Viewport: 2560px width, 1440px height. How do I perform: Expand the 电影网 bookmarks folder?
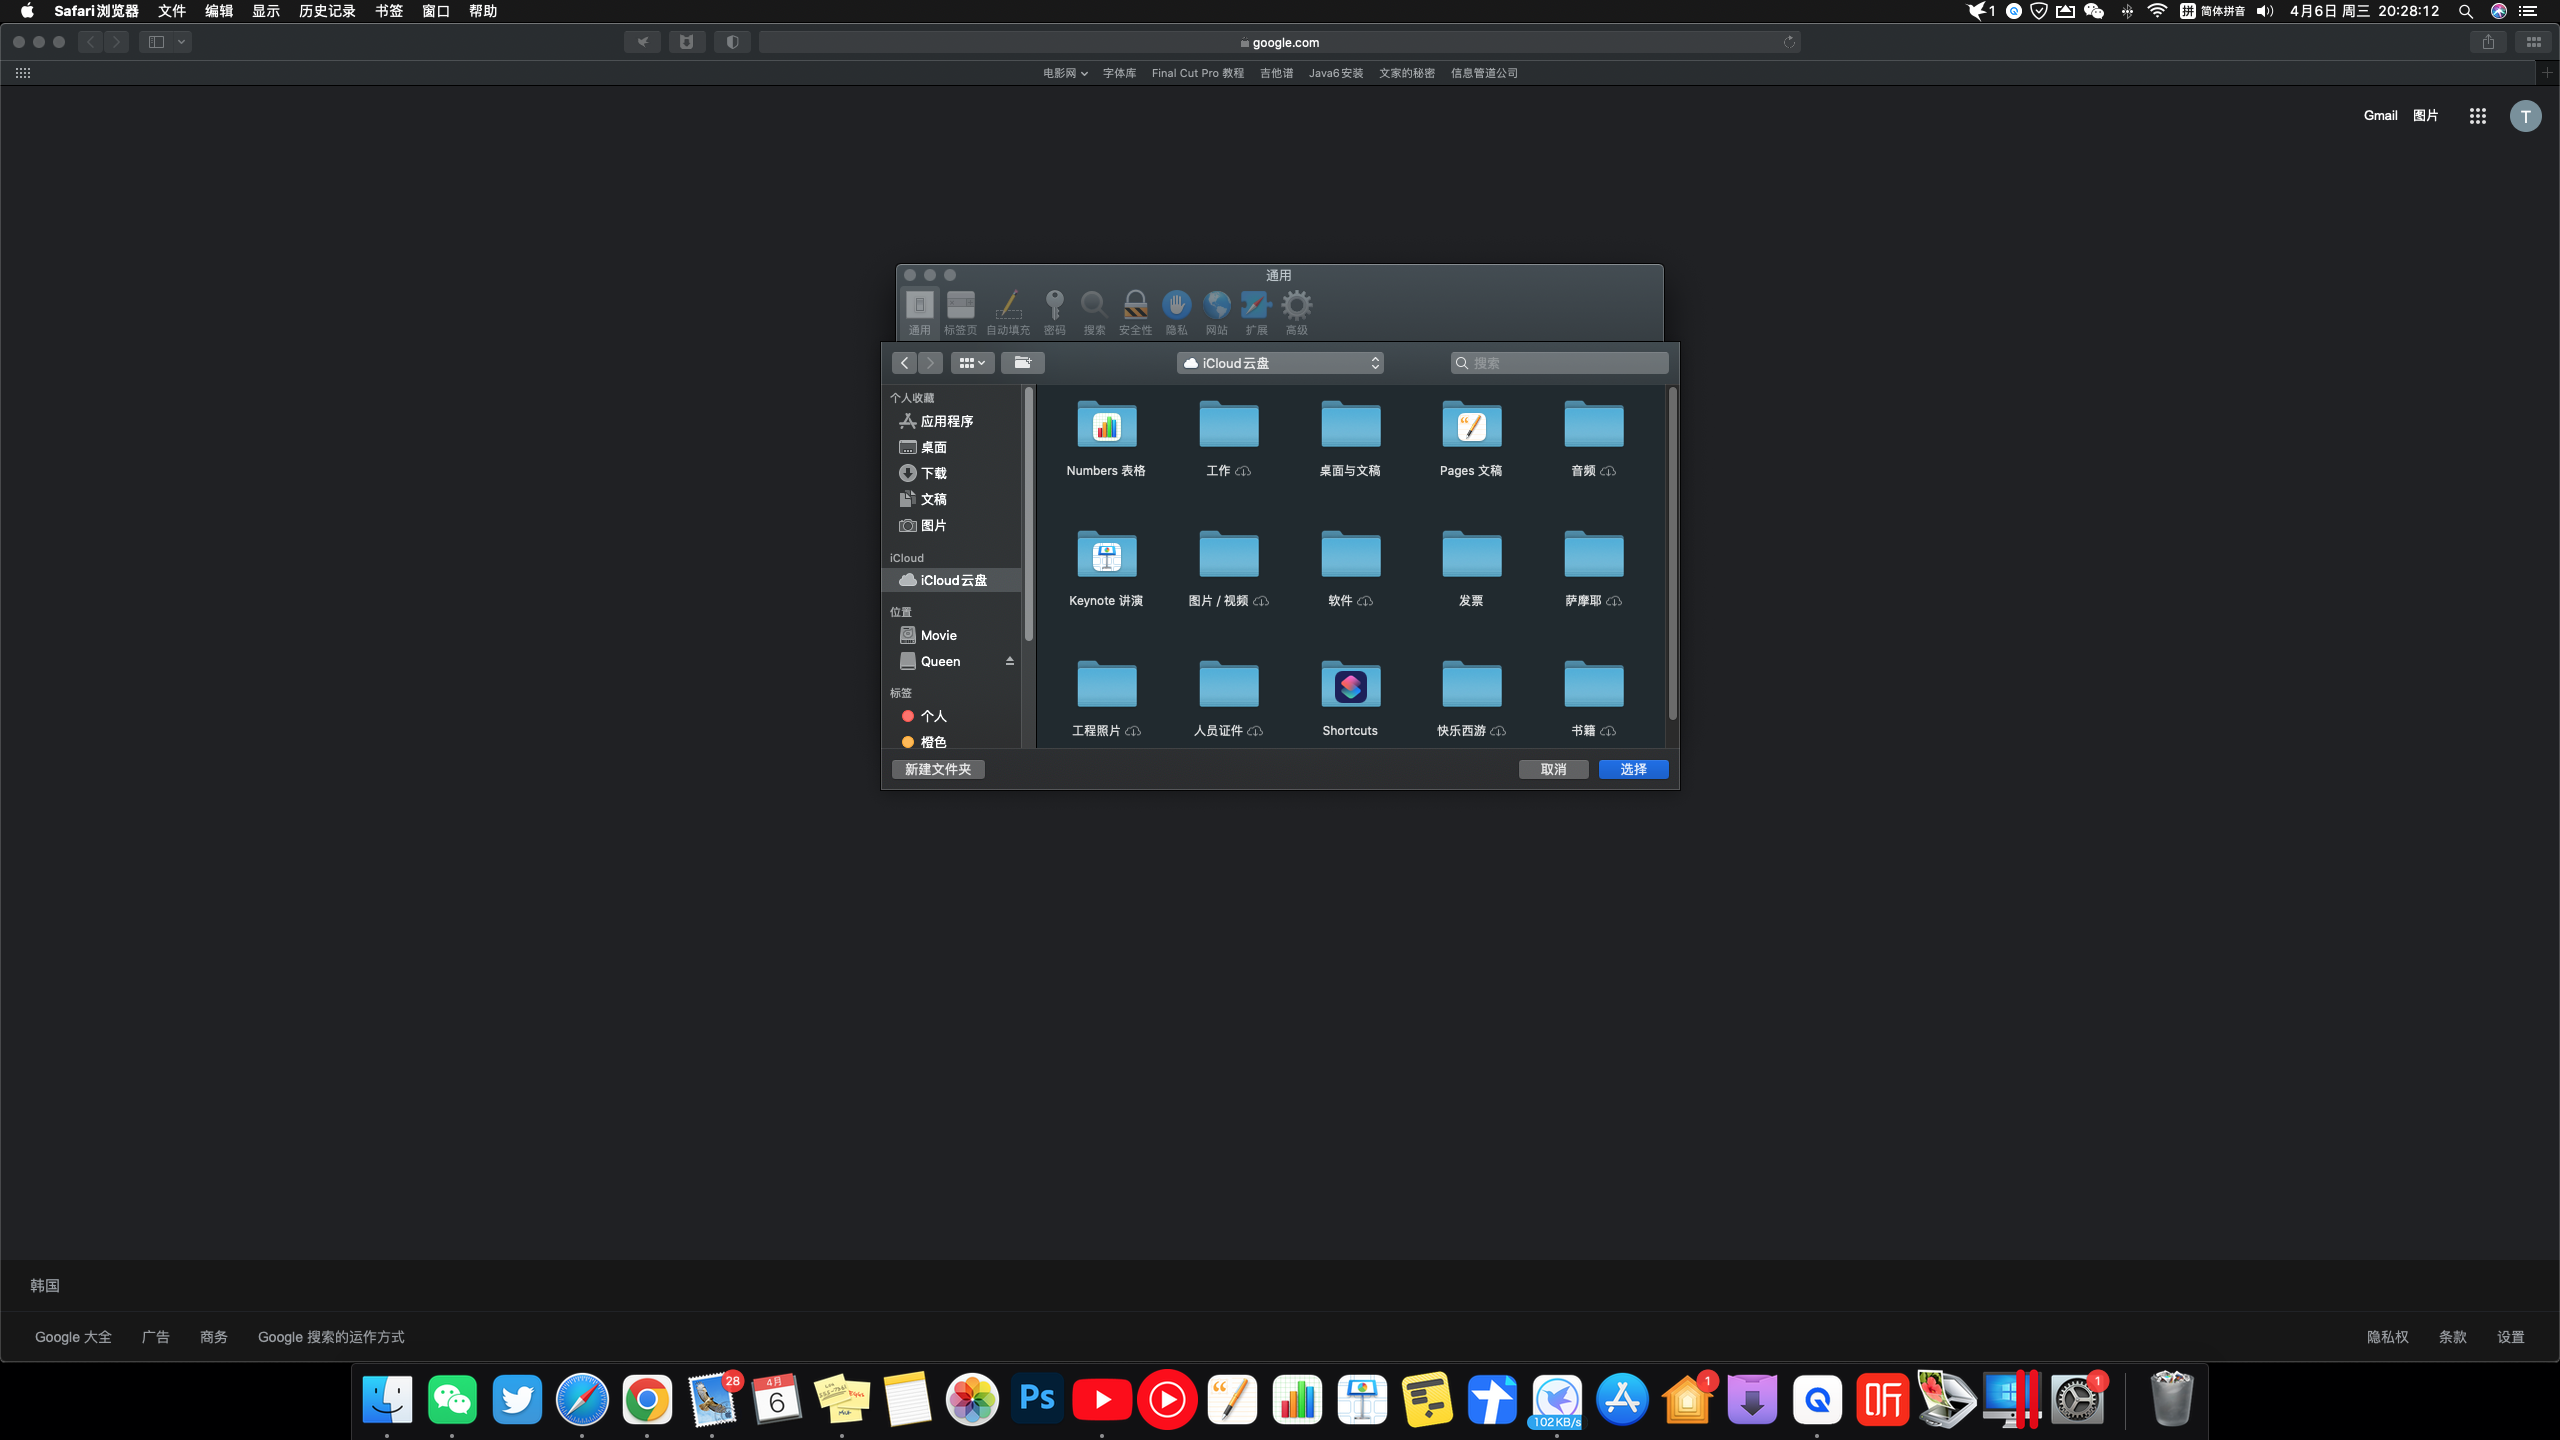click(1064, 73)
